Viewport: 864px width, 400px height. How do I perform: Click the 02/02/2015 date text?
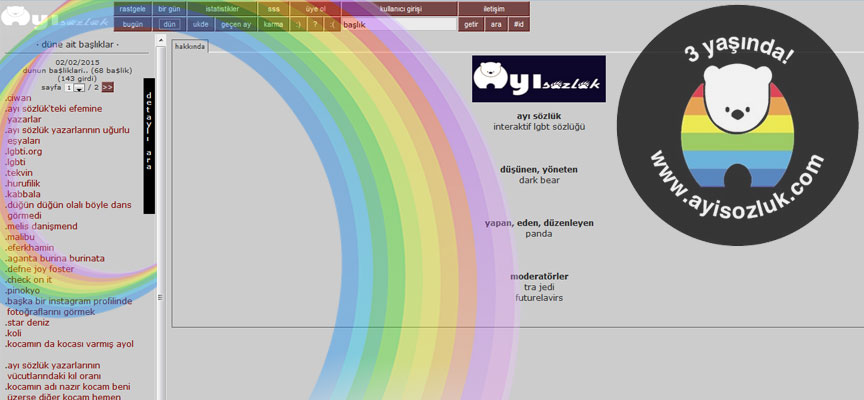[77, 62]
